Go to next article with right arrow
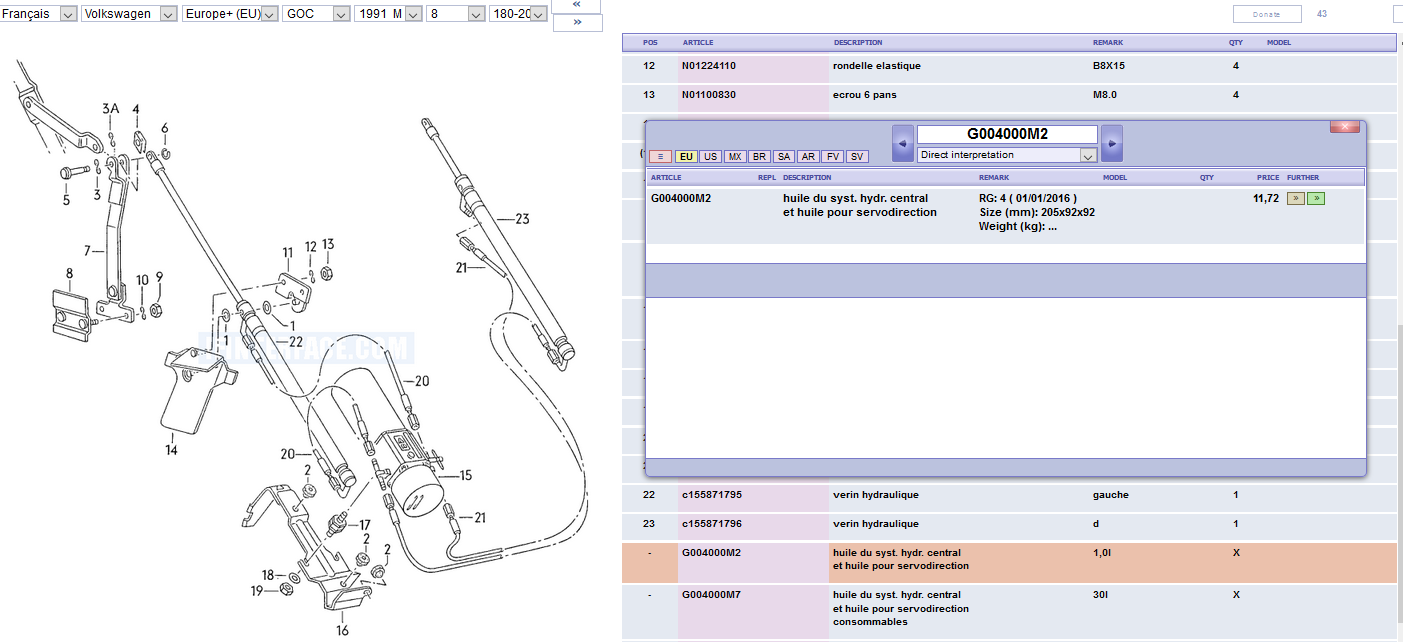 point(1112,143)
